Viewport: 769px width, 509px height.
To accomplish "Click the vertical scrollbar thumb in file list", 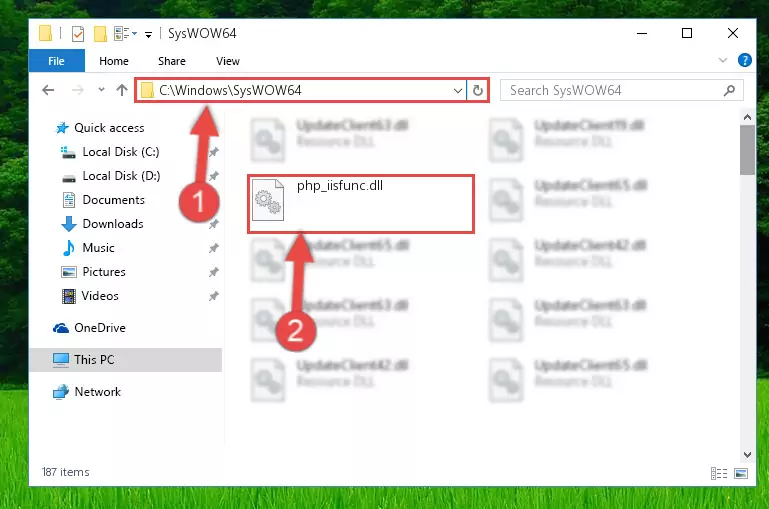I will click(747, 150).
